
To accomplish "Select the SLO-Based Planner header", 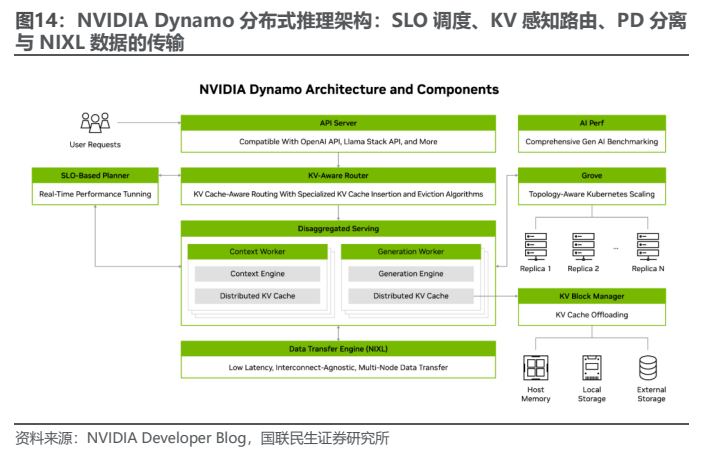I will [x=95, y=175].
